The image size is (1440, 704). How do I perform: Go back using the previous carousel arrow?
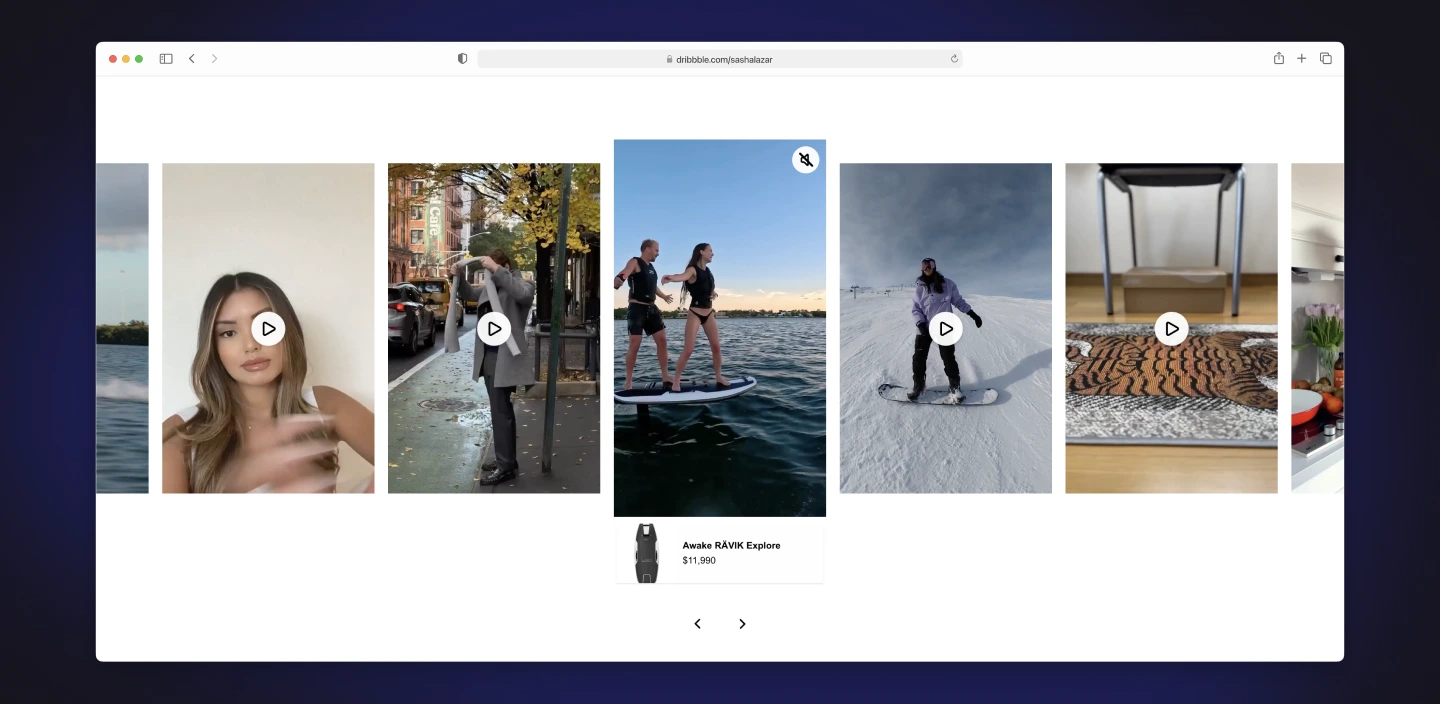click(697, 623)
